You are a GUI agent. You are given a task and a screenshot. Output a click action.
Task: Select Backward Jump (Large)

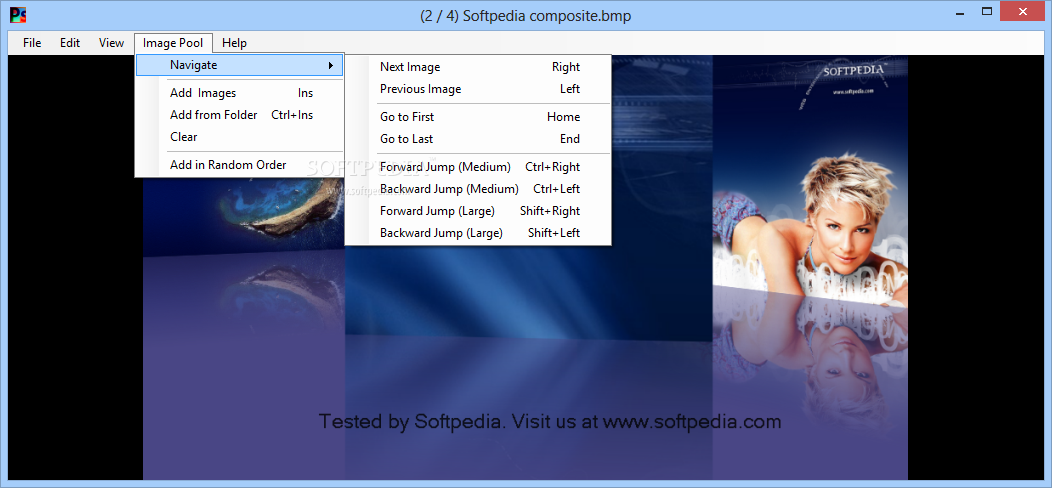[478, 233]
